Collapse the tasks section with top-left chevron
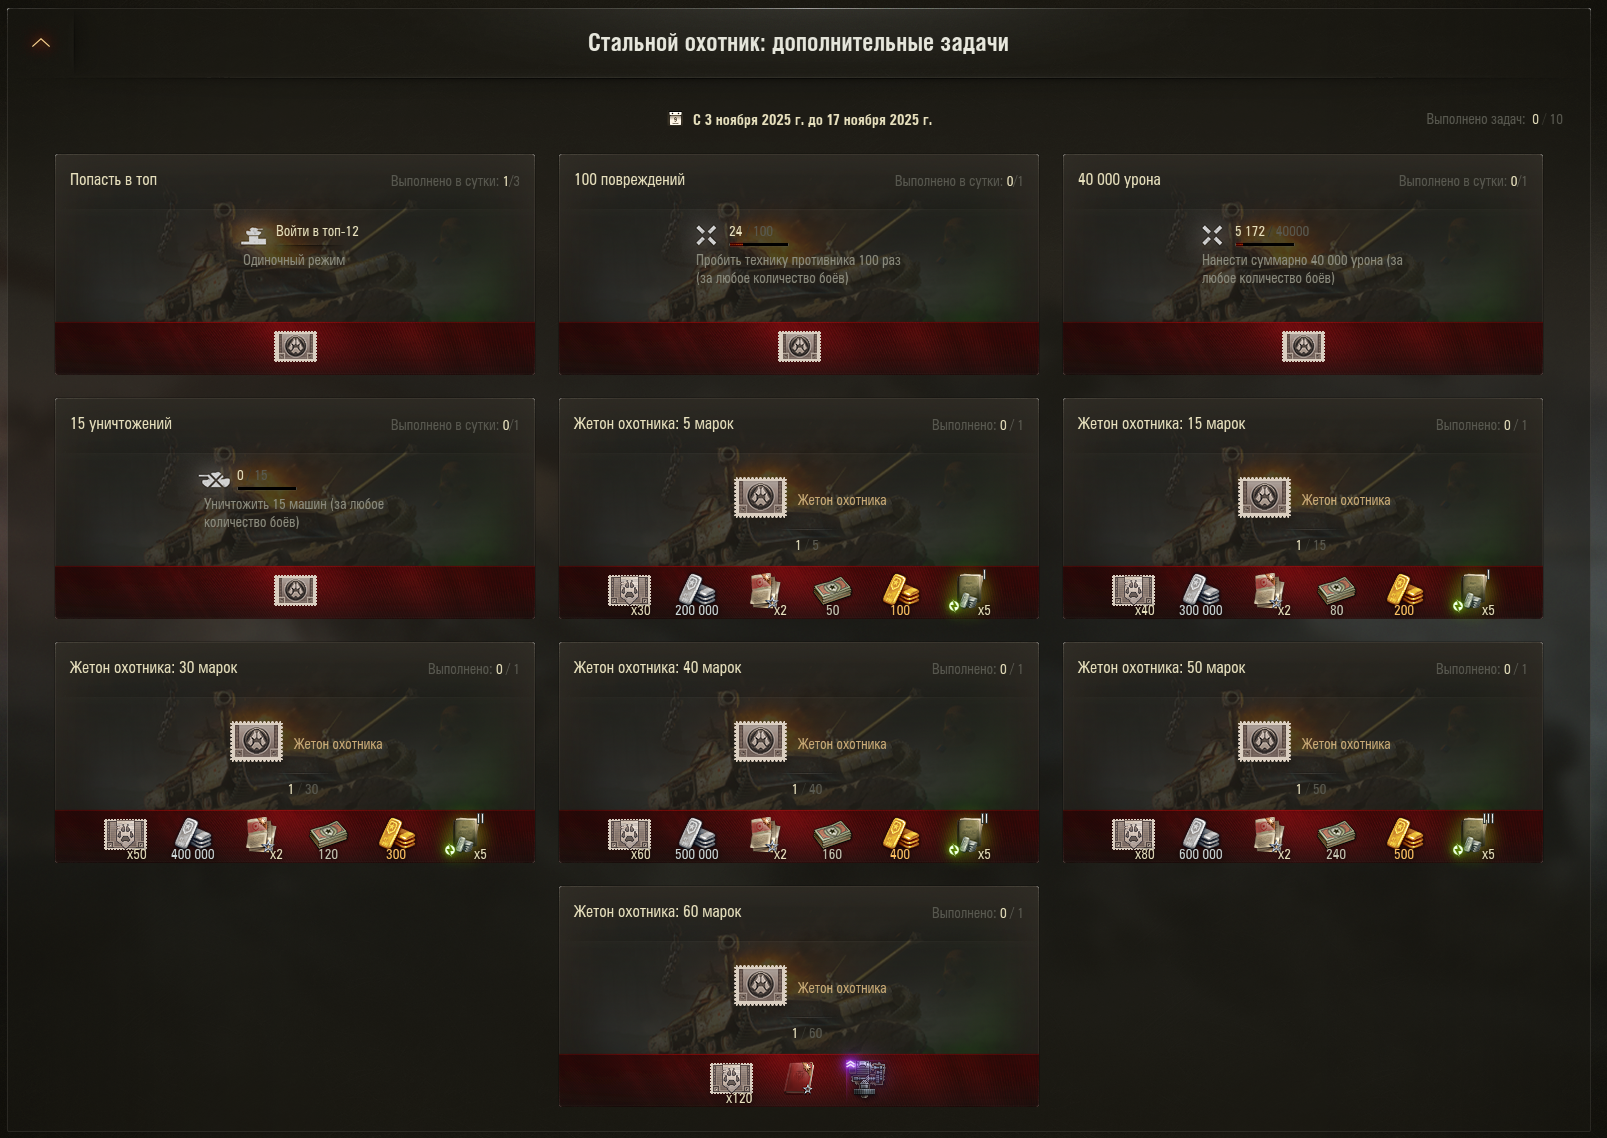 [x=41, y=43]
